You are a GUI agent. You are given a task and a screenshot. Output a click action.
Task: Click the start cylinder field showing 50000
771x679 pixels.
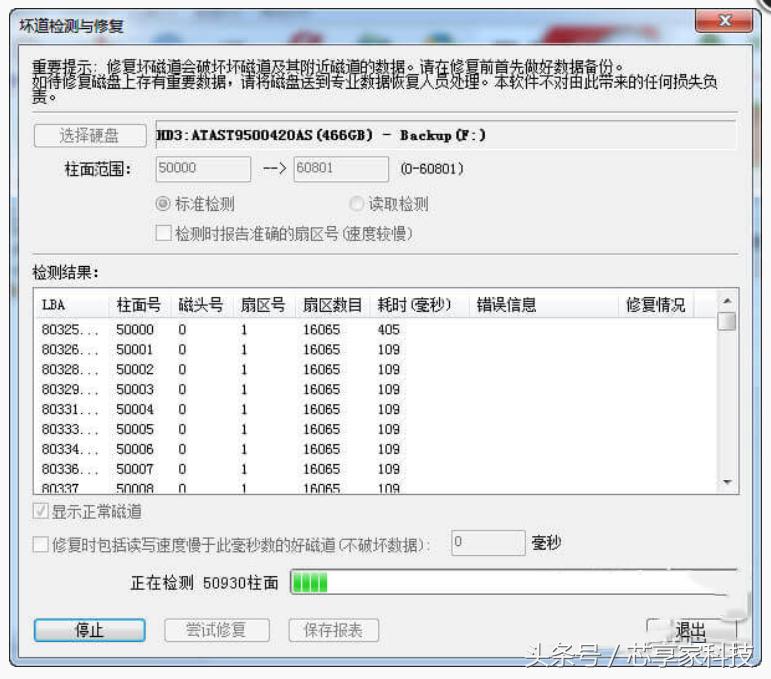tap(203, 169)
